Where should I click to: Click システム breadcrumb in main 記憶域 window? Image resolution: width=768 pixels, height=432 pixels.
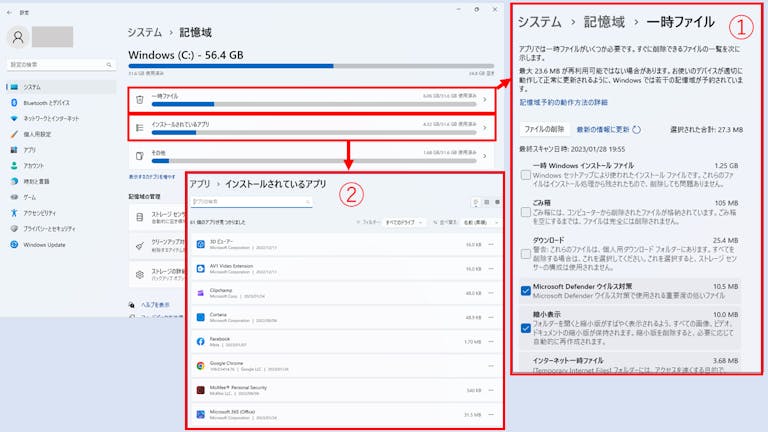point(144,33)
